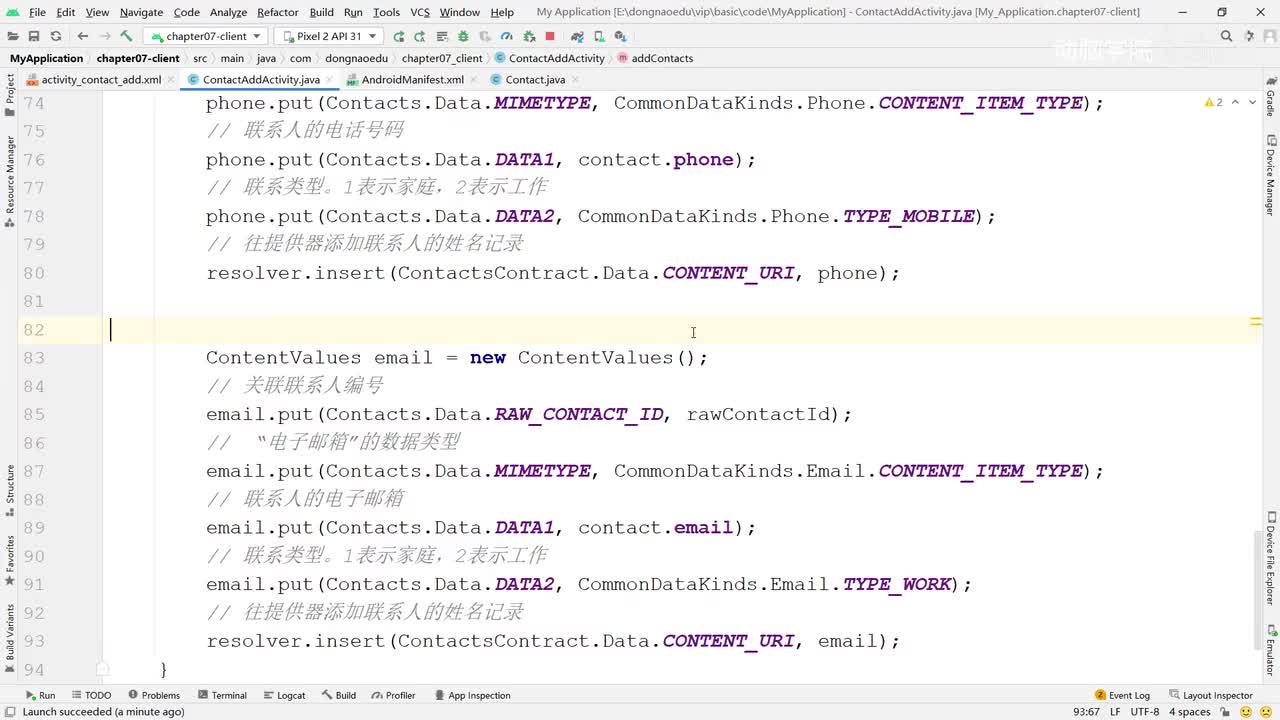This screenshot has width=1280, height=720.
Task: Click the ContactAddActivity breadcrumb
Action: click(550, 58)
